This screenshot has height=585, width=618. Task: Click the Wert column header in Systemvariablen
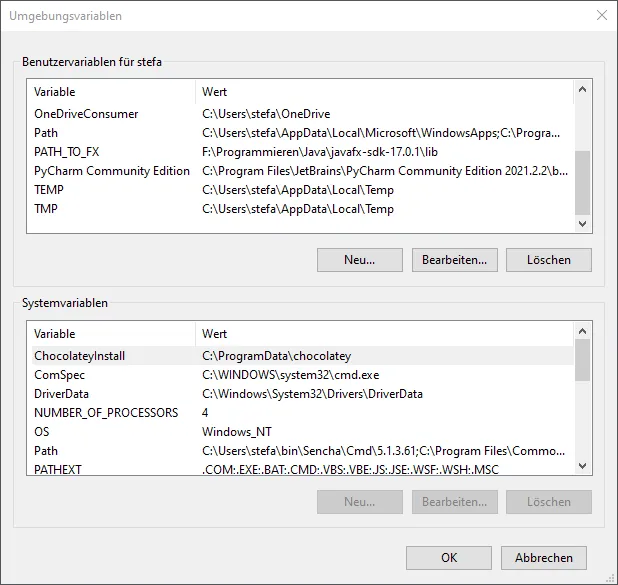(385, 334)
